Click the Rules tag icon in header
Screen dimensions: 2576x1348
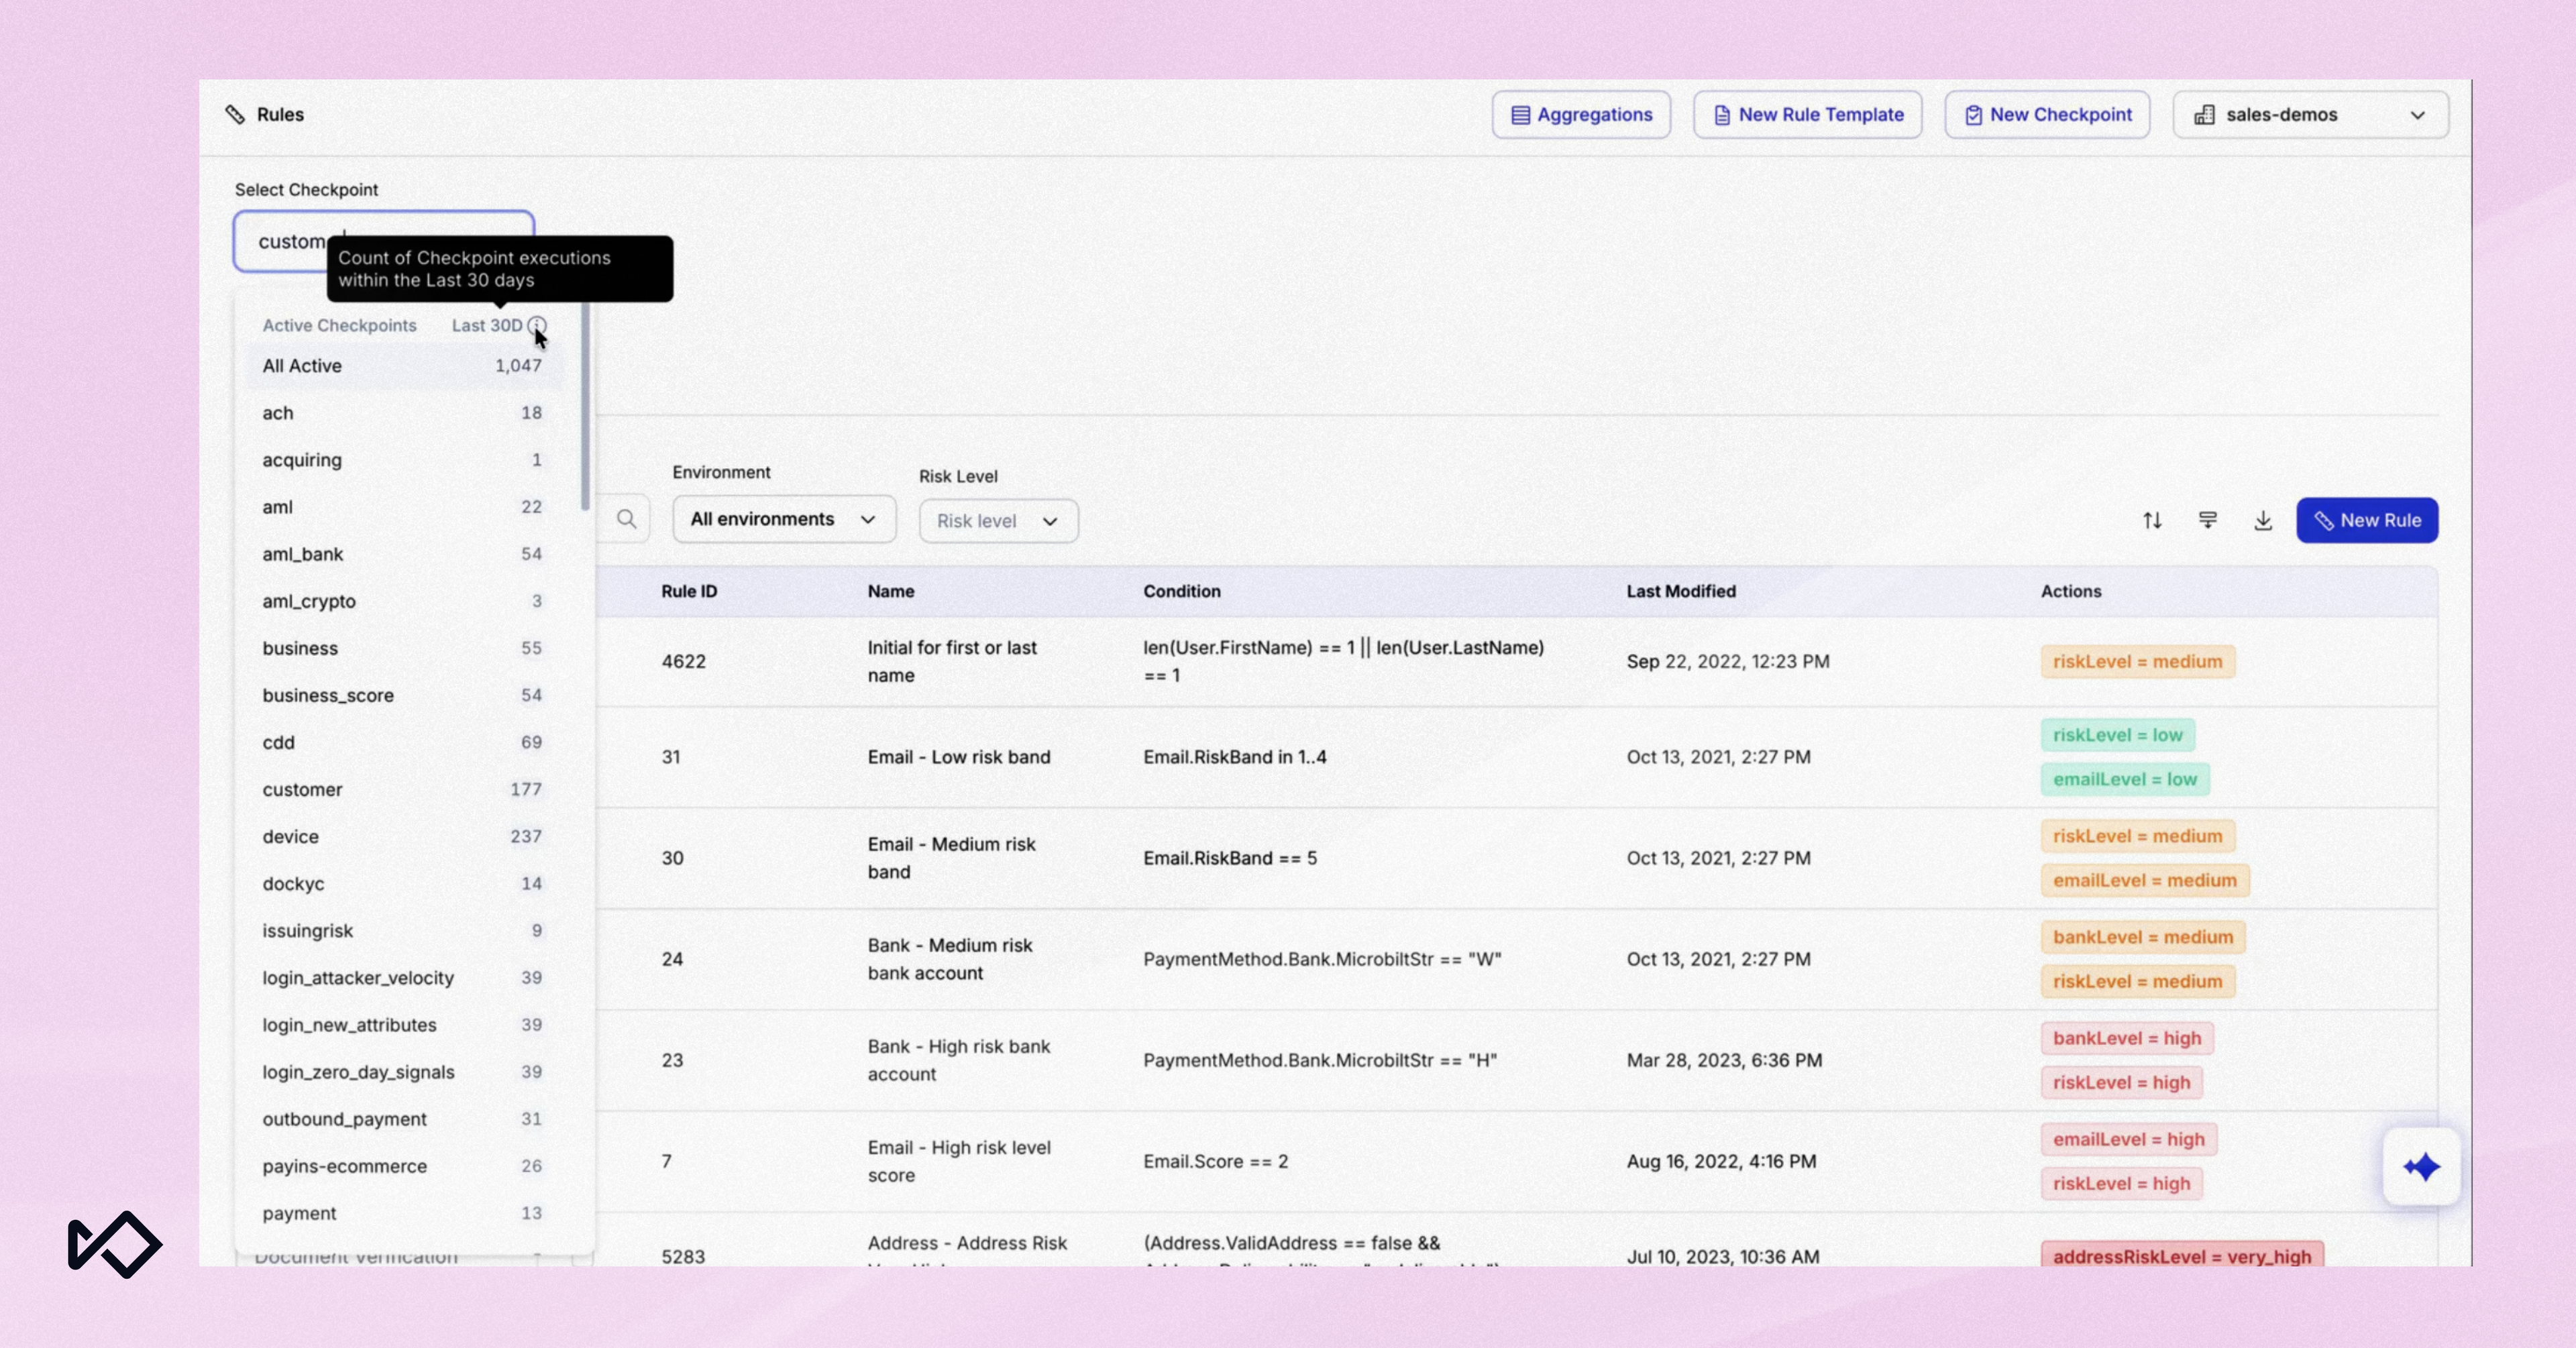click(x=235, y=115)
